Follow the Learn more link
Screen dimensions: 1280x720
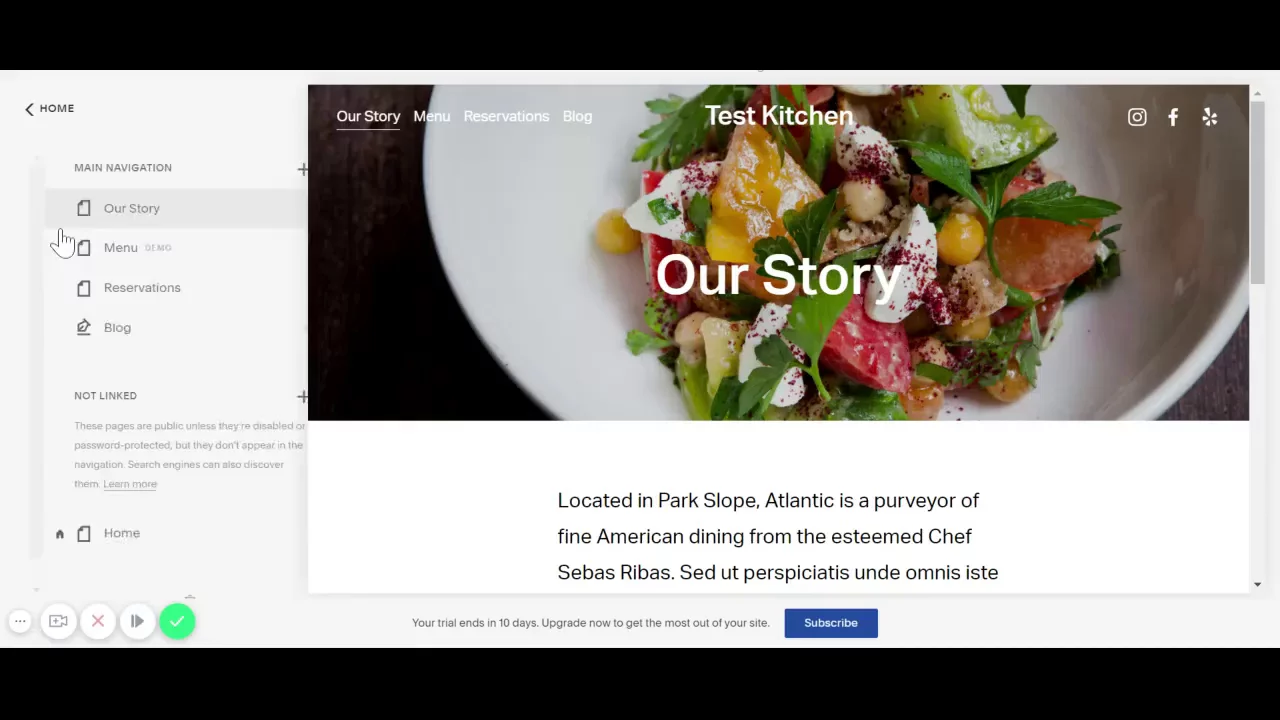[130, 484]
